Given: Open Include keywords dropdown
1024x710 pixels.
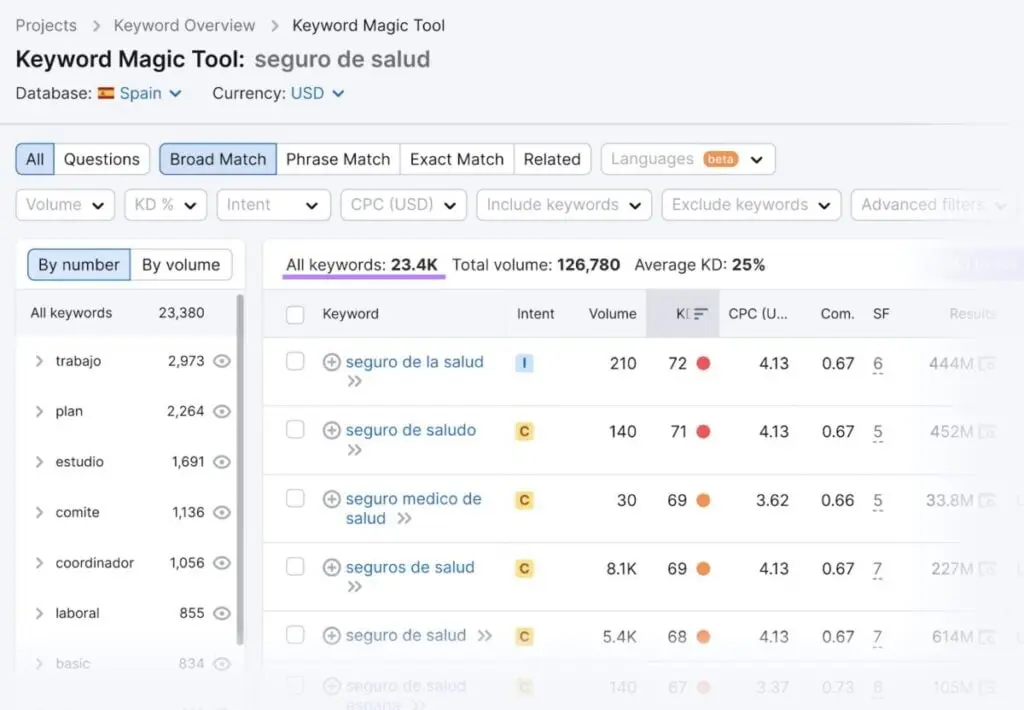Looking at the screenshot, I should point(564,205).
